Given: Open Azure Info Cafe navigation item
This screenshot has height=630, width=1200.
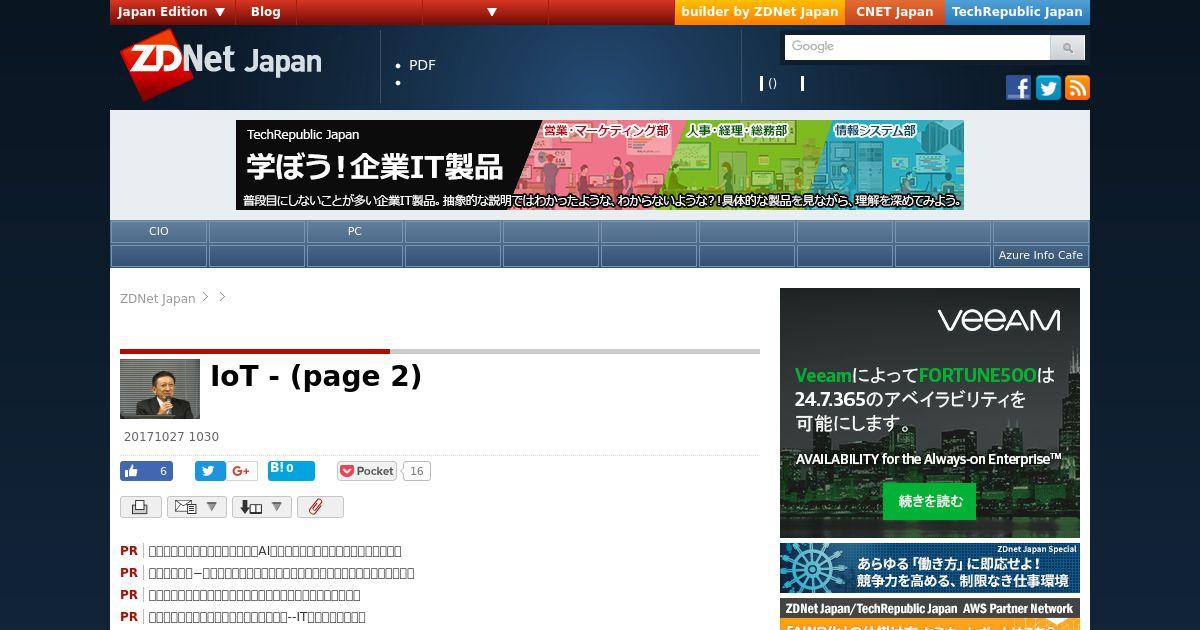Looking at the screenshot, I should point(1040,255).
